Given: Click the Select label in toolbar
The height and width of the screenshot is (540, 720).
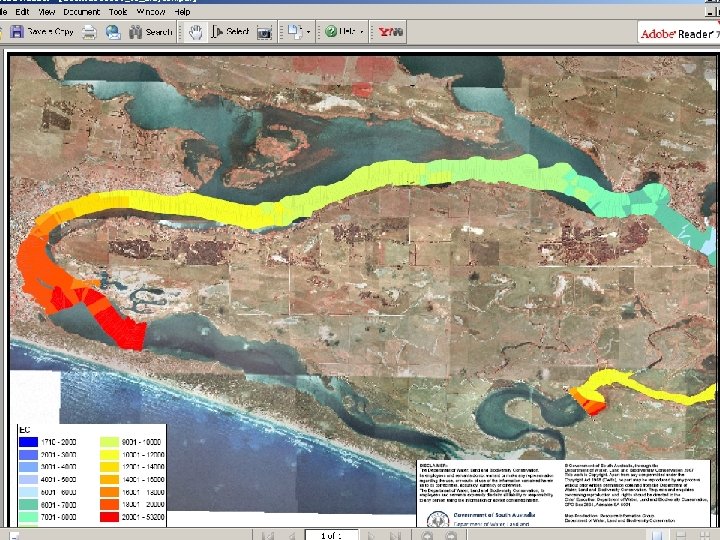Looking at the screenshot, I should pos(237,31).
